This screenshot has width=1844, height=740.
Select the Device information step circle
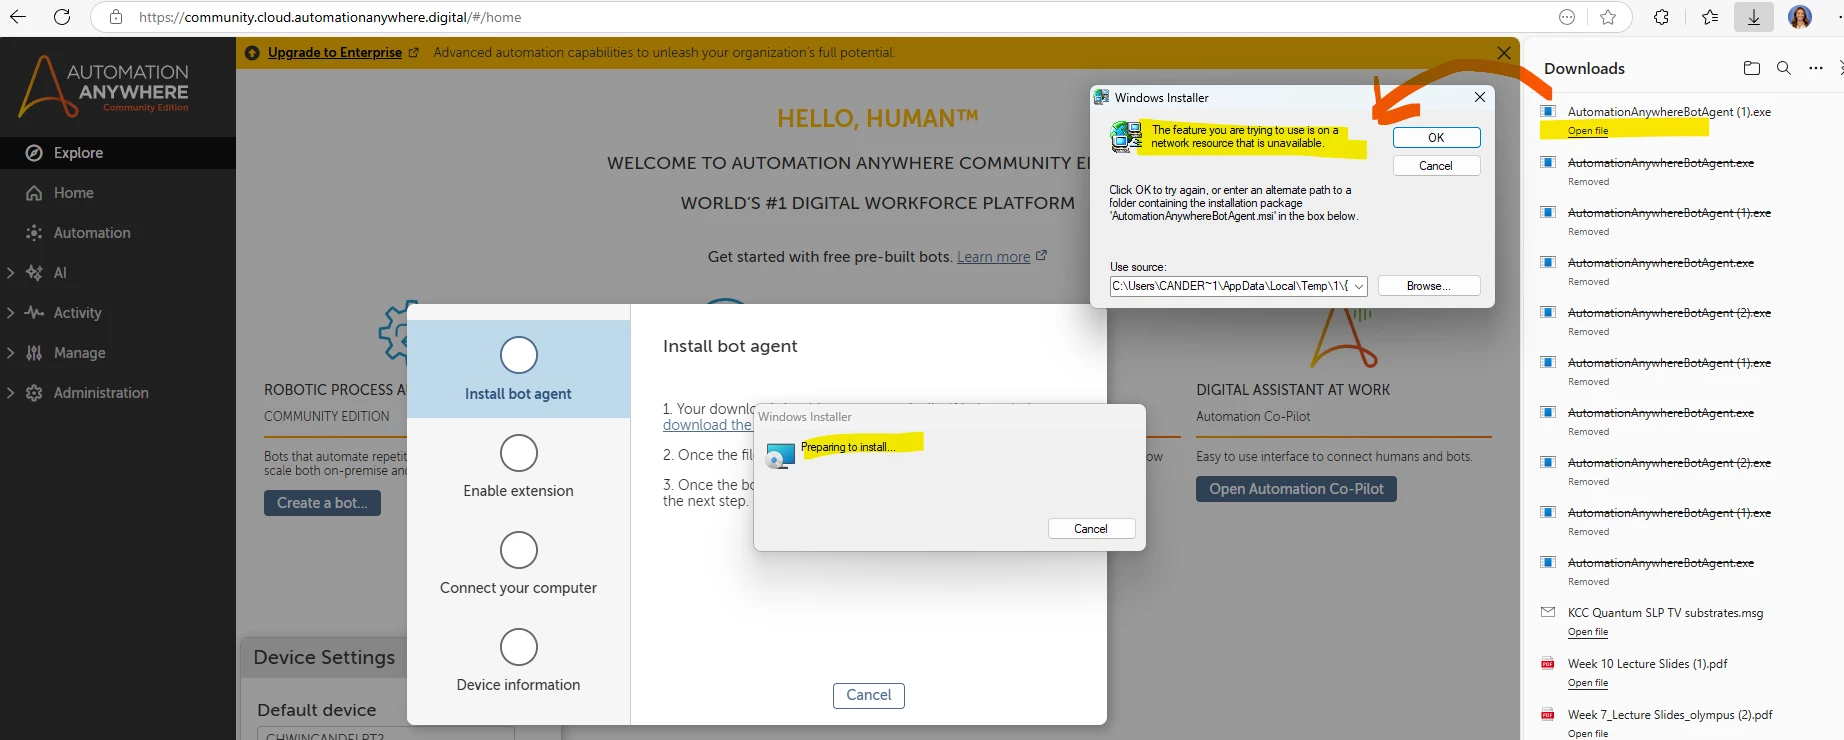point(519,647)
